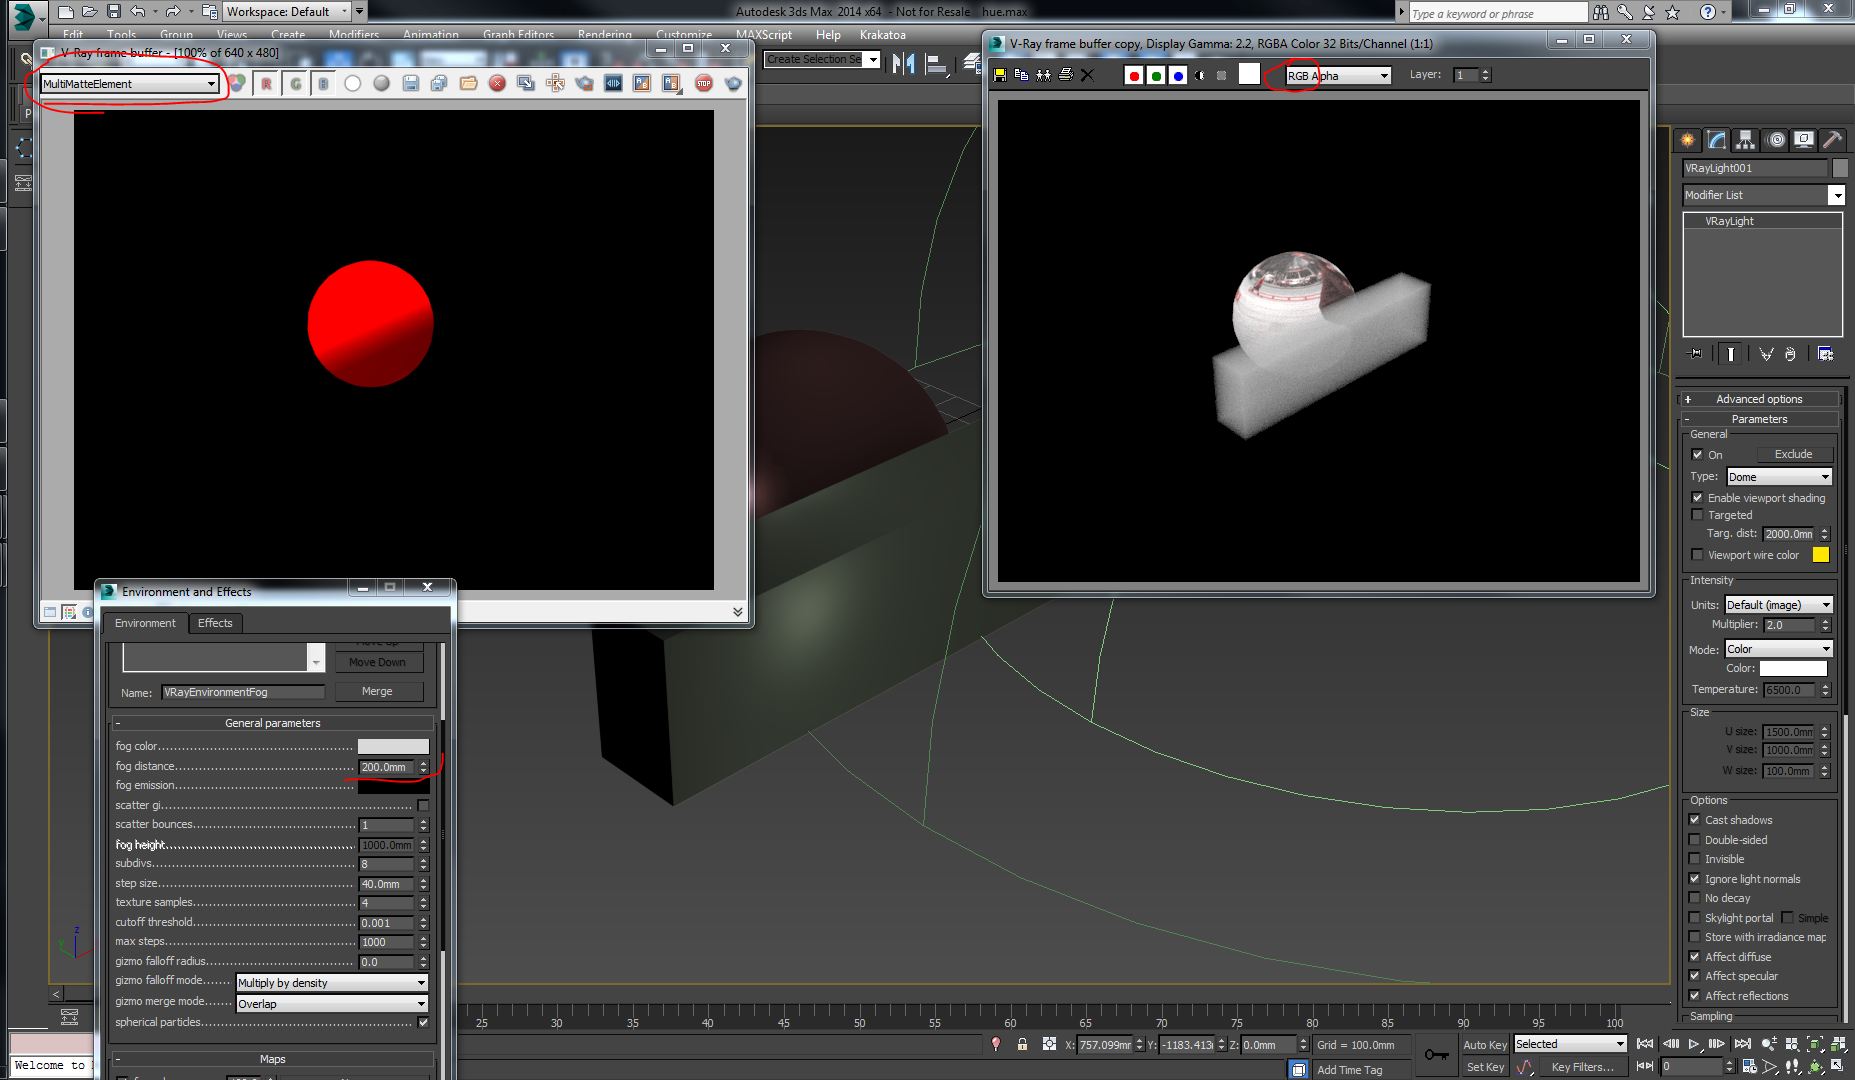Open the Create panel tab icon
The image size is (1855, 1080).
click(1688, 140)
